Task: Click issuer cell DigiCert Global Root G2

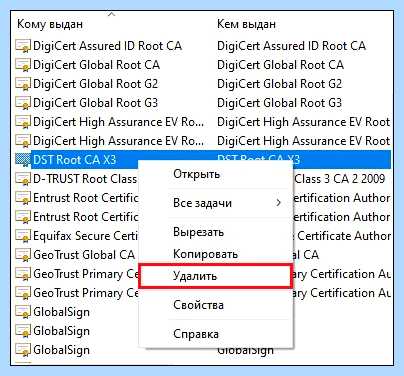Action: click(279, 84)
